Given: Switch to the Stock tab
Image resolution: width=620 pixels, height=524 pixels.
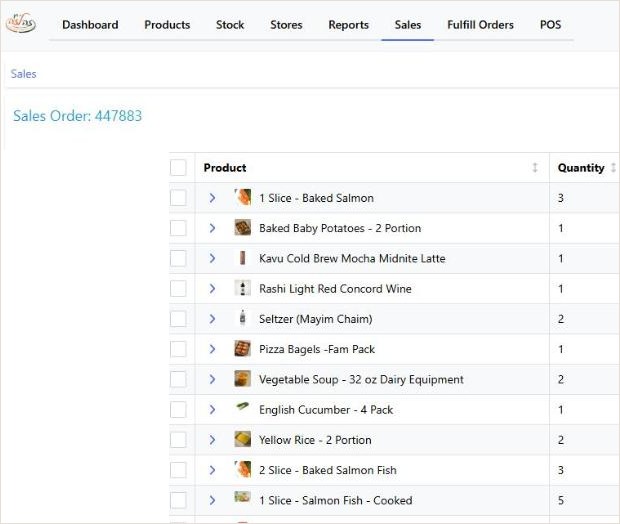Looking at the screenshot, I should 230,25.
